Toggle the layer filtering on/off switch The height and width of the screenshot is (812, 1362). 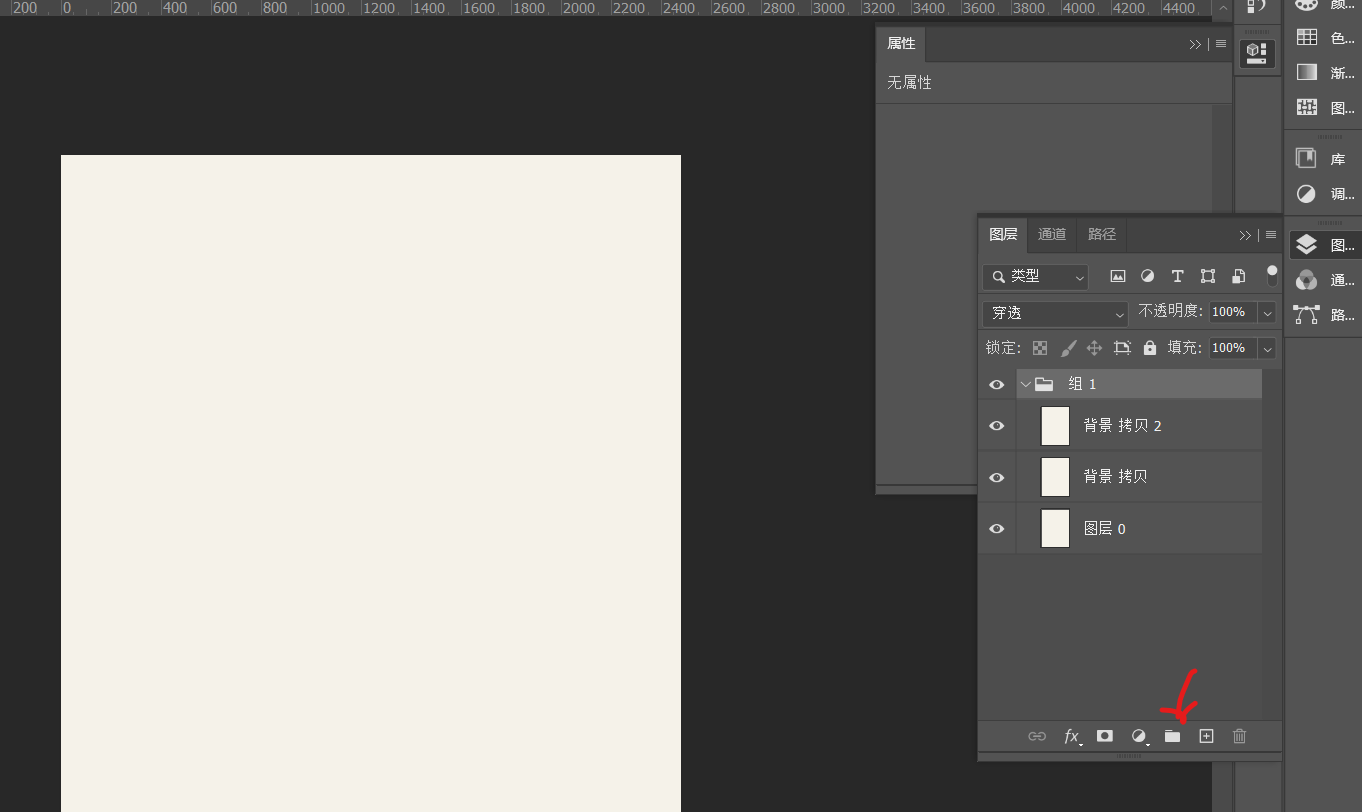1272,275
